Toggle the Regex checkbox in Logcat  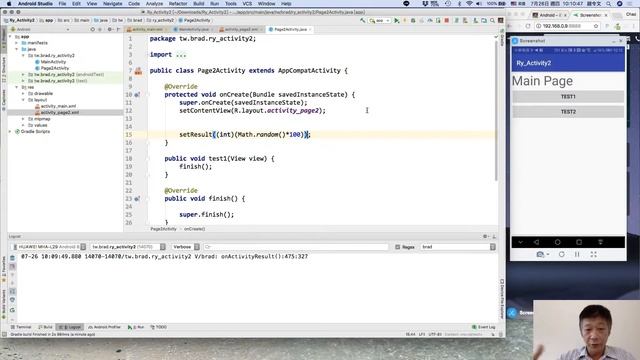click(398, 247)
